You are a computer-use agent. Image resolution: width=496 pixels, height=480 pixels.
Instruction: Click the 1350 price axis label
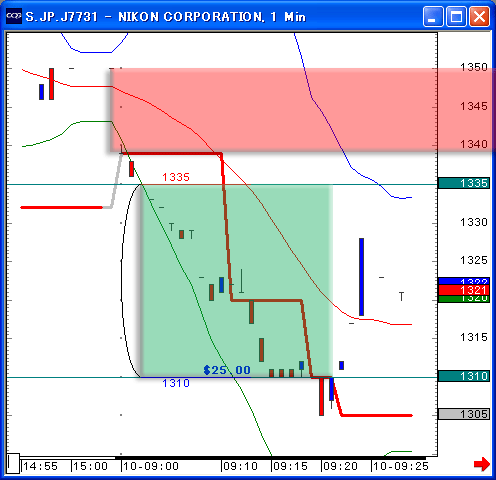tap(474, 67)
